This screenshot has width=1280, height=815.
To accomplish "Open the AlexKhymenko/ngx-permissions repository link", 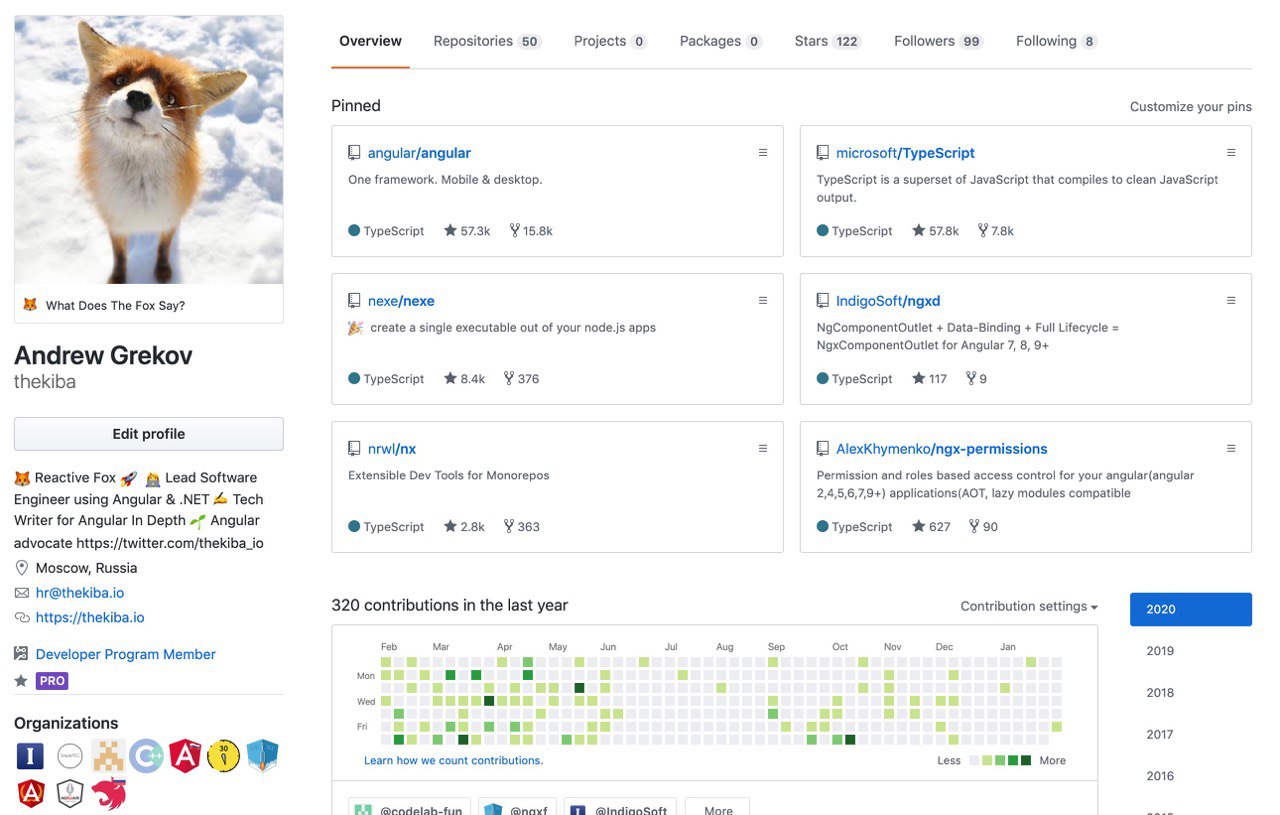I will pyautogui.click(x=942, y=449).
